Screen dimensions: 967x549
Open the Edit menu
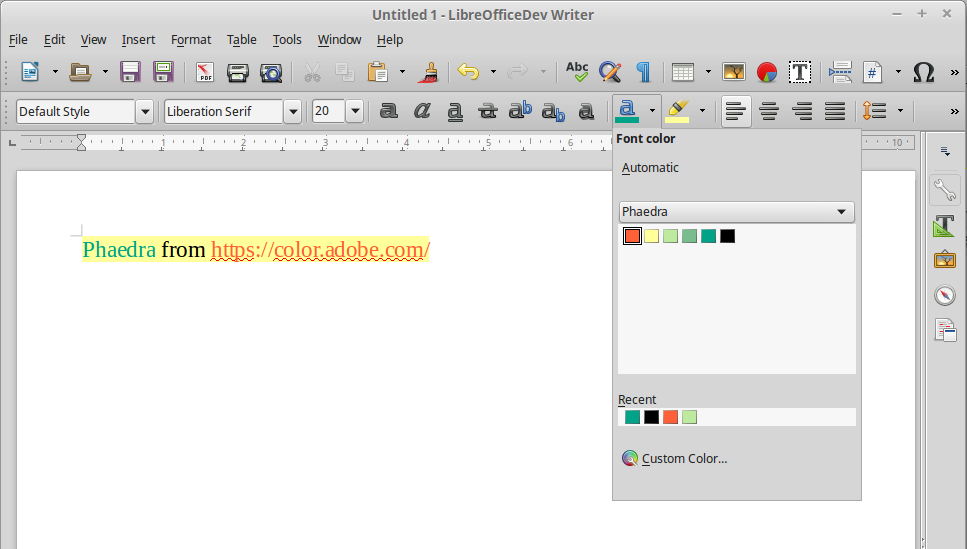(x=54, y=39)
